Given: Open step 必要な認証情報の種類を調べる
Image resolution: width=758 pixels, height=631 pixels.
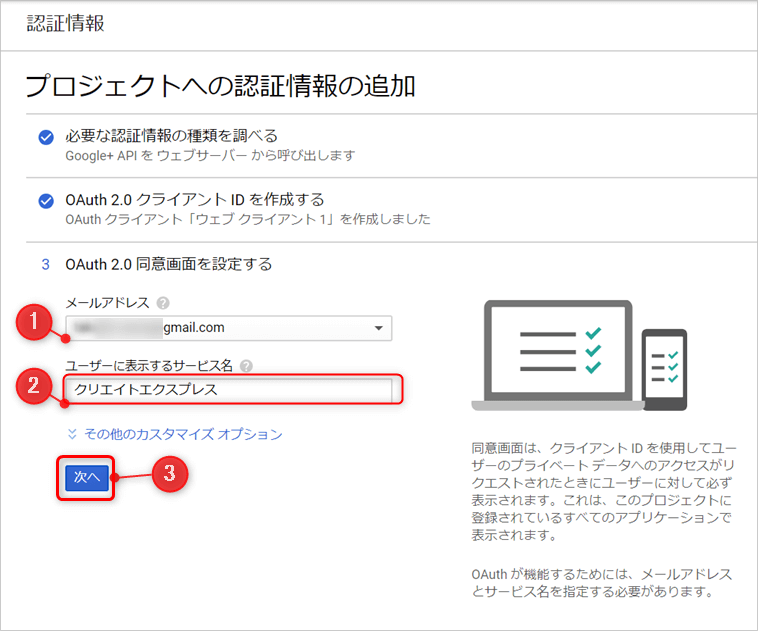Looking at the screenshot, I should (171, 135).
